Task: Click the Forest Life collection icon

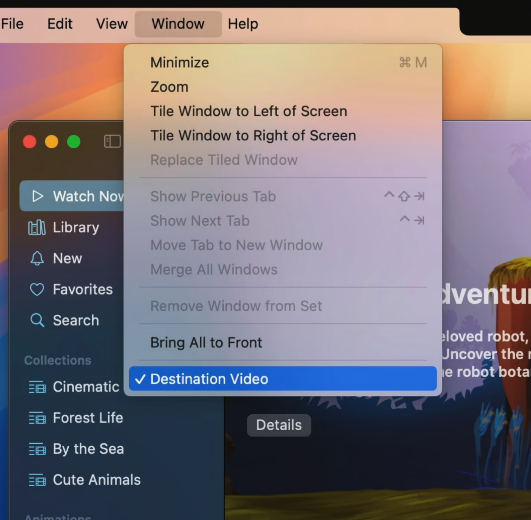Action: (37, 418)
